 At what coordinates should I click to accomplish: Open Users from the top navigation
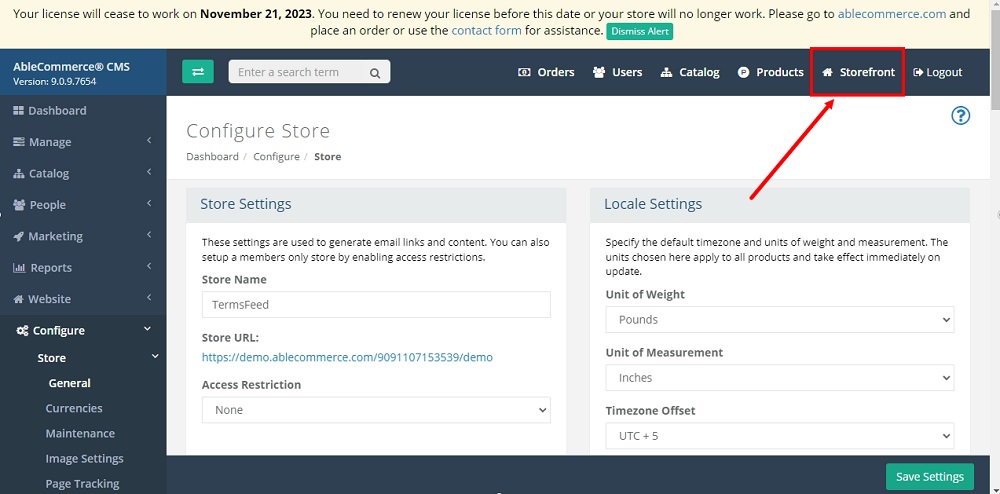(617, 72)
